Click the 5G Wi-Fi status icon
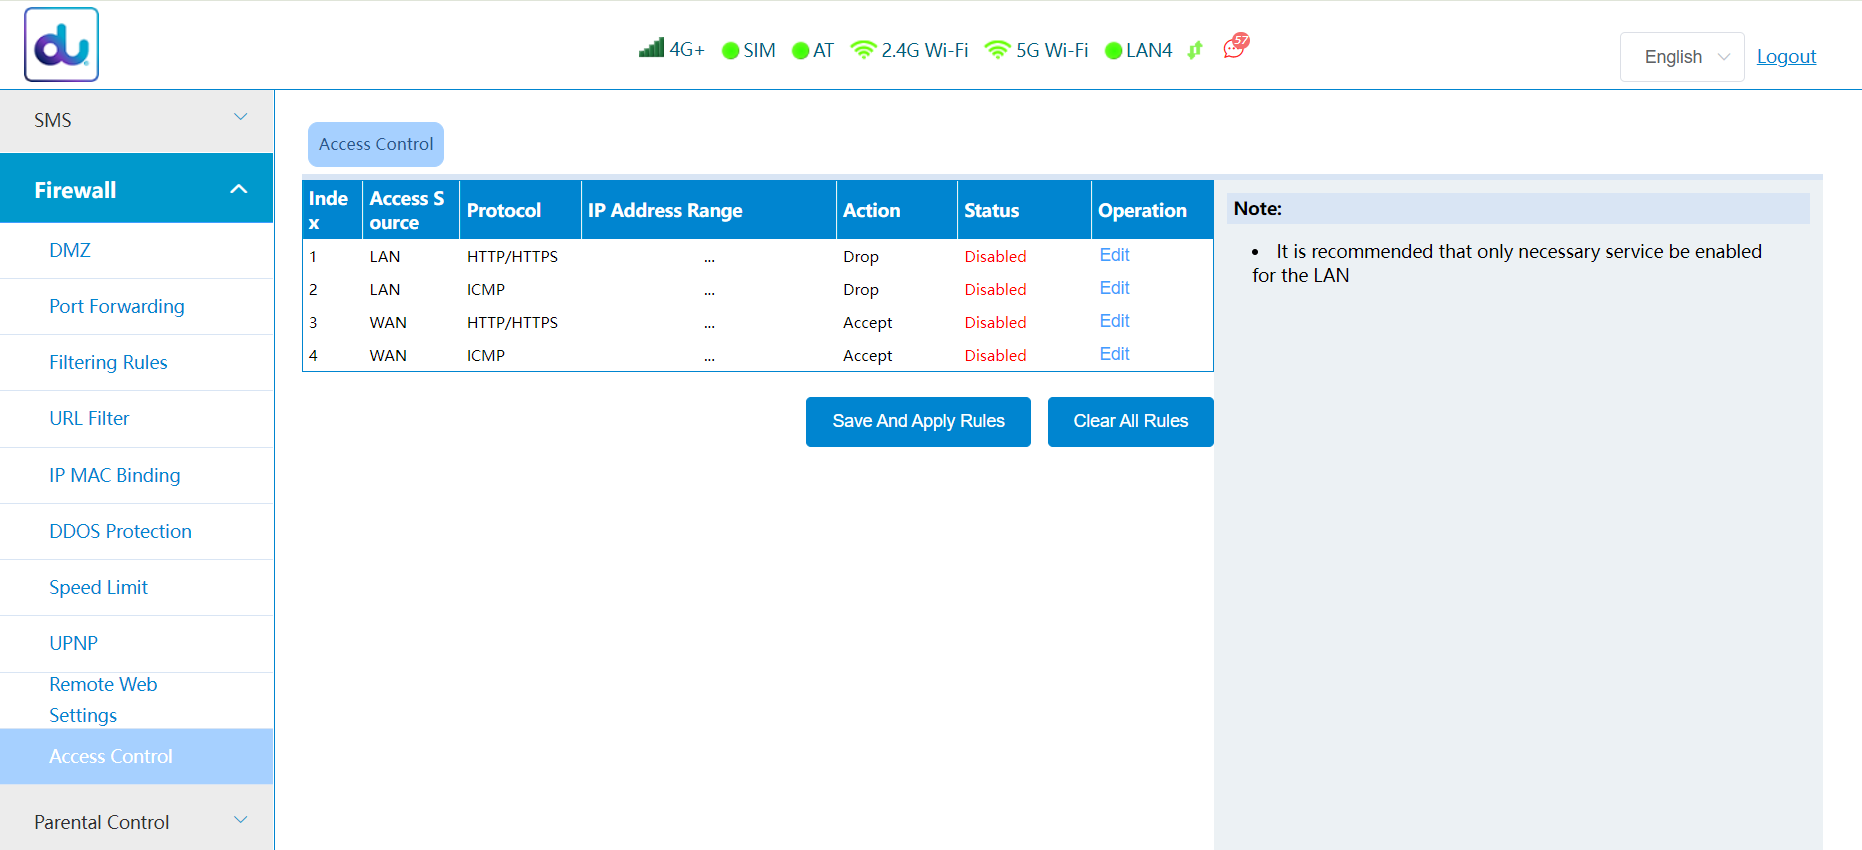Viewport: 1862px width, 850px height. point(997,49)
